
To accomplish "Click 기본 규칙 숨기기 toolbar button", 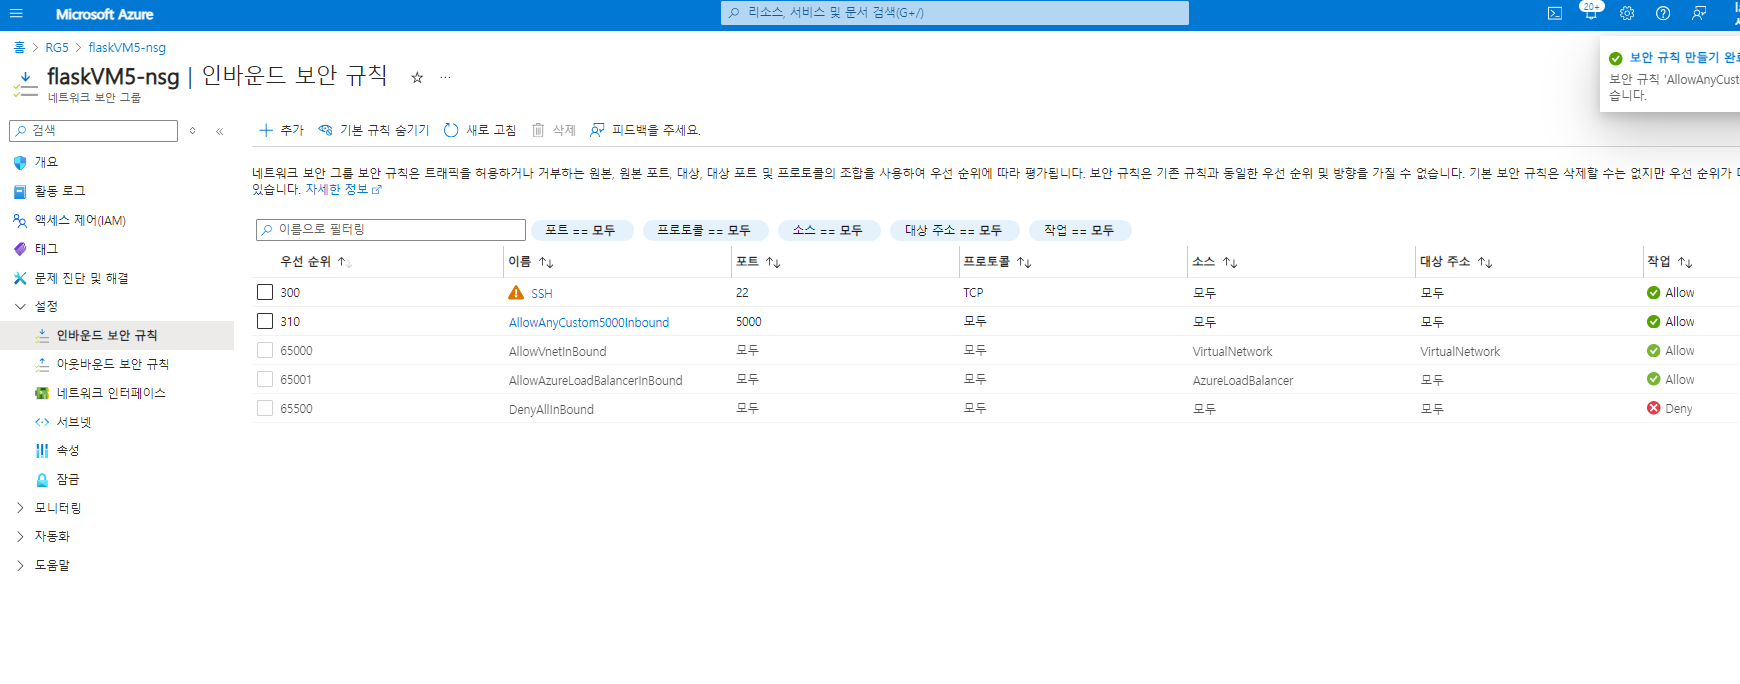I will 373,130.
